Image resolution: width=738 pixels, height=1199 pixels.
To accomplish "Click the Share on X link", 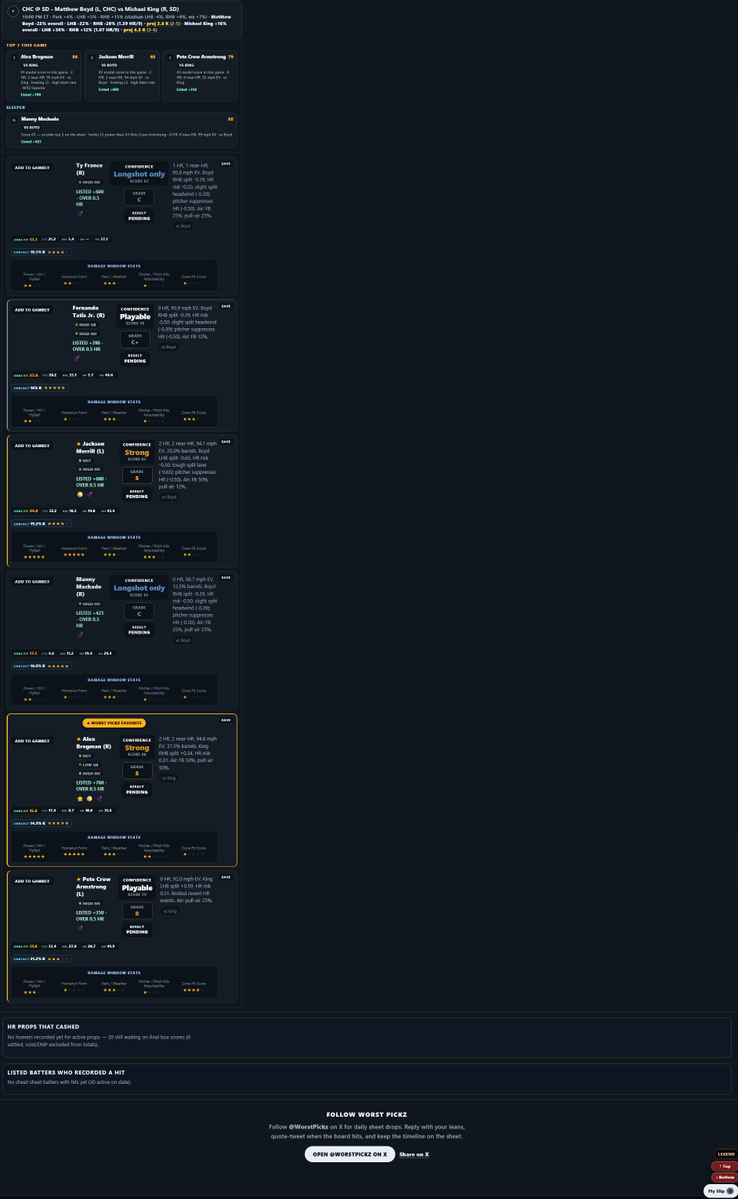I will 414,1155.
